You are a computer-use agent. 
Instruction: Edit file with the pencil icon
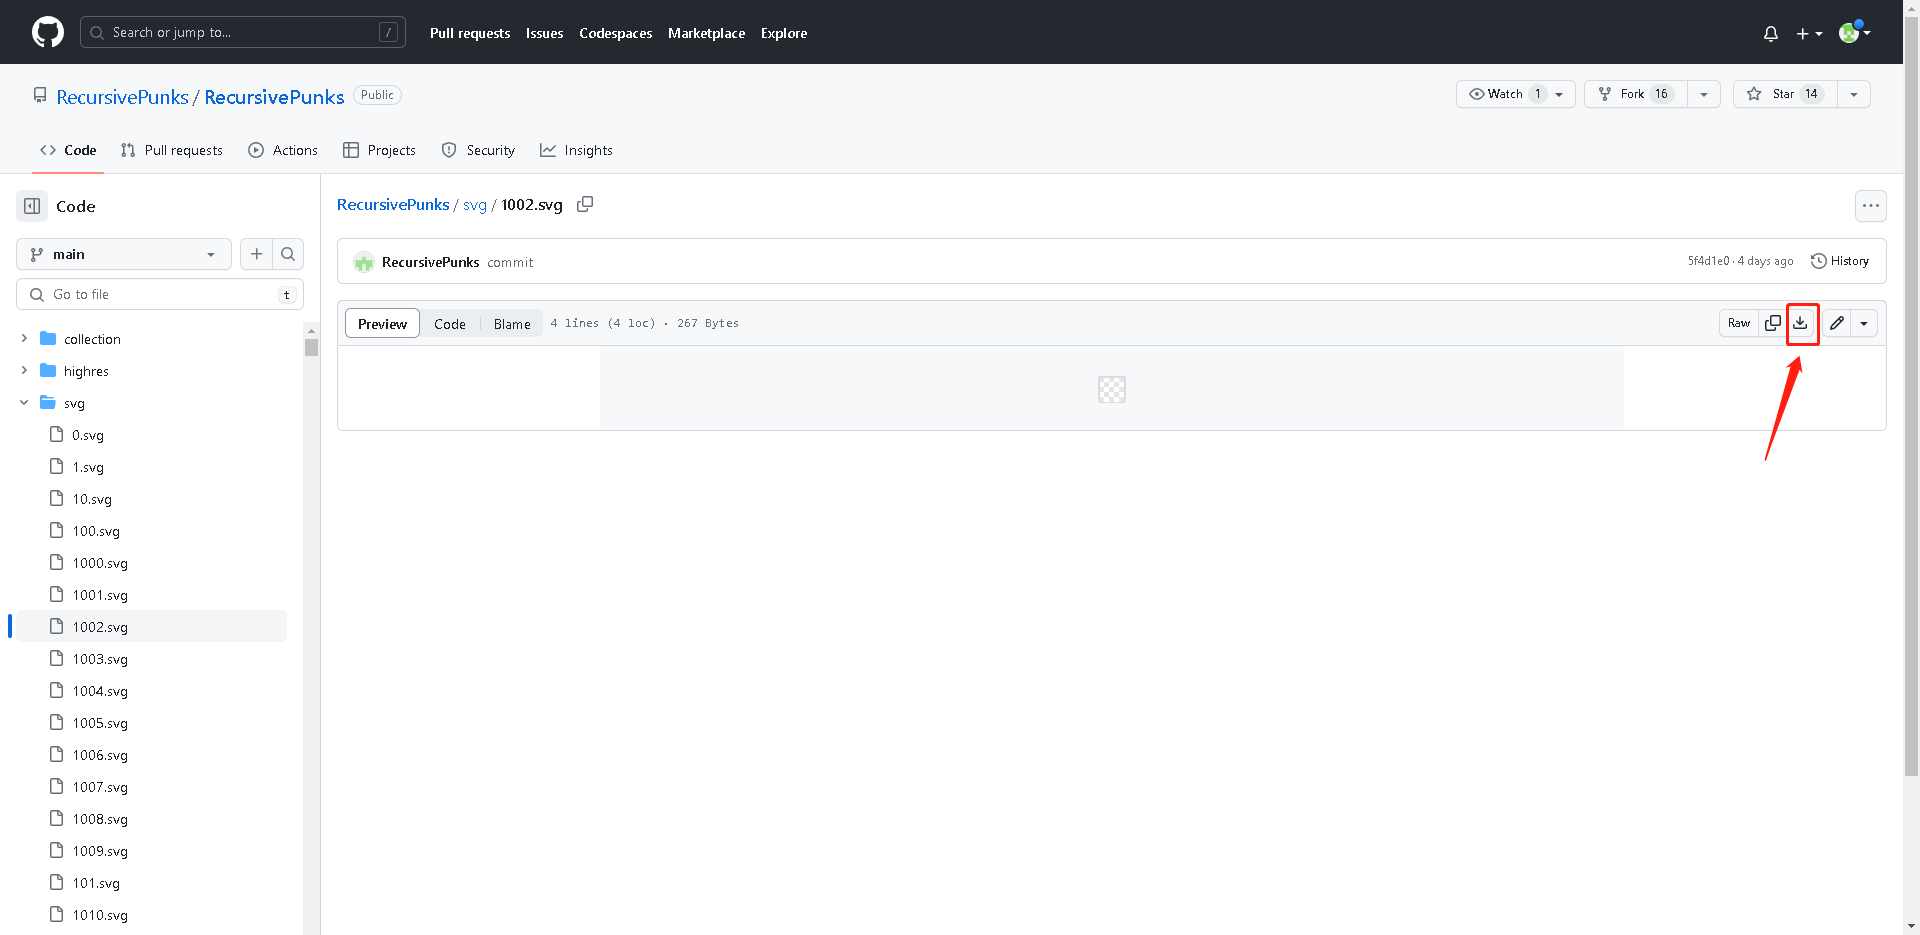pyautogui.click(x=1837, y=323)
